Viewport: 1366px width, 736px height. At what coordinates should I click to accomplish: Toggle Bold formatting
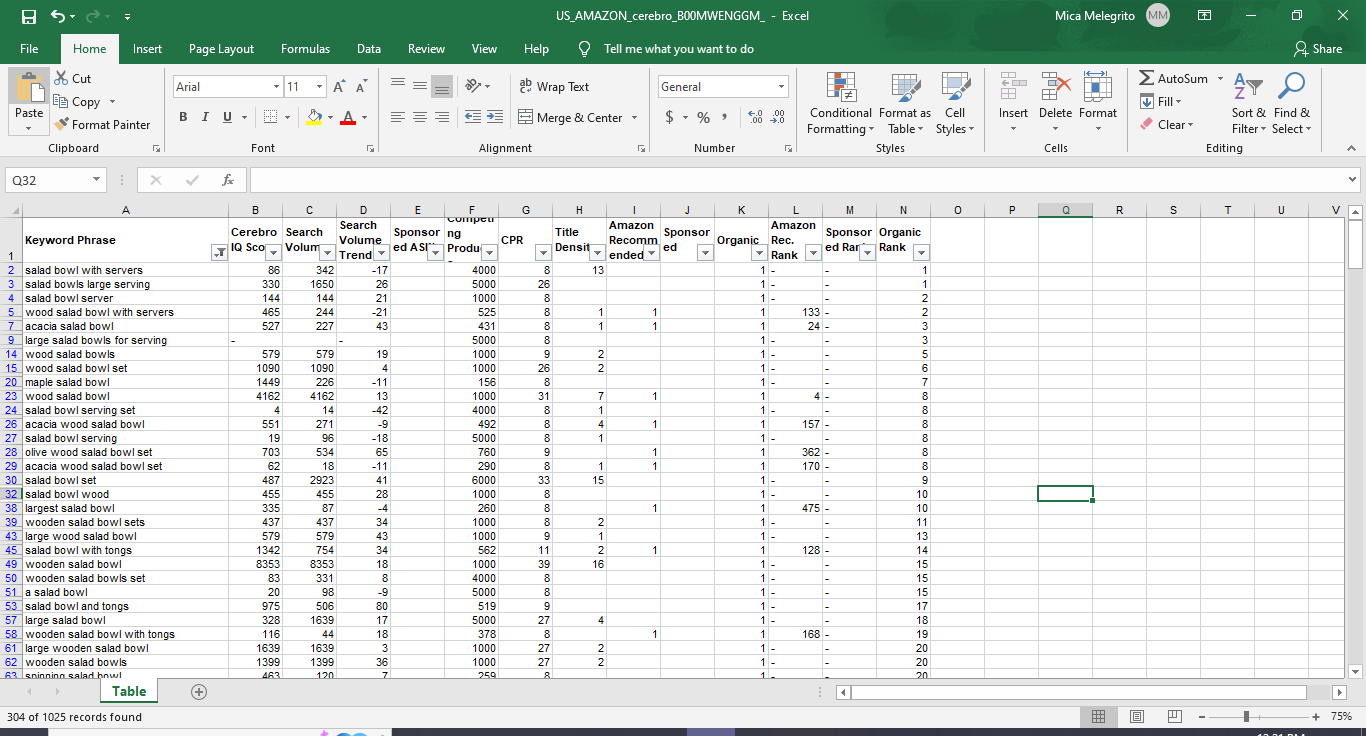[185, 118]
